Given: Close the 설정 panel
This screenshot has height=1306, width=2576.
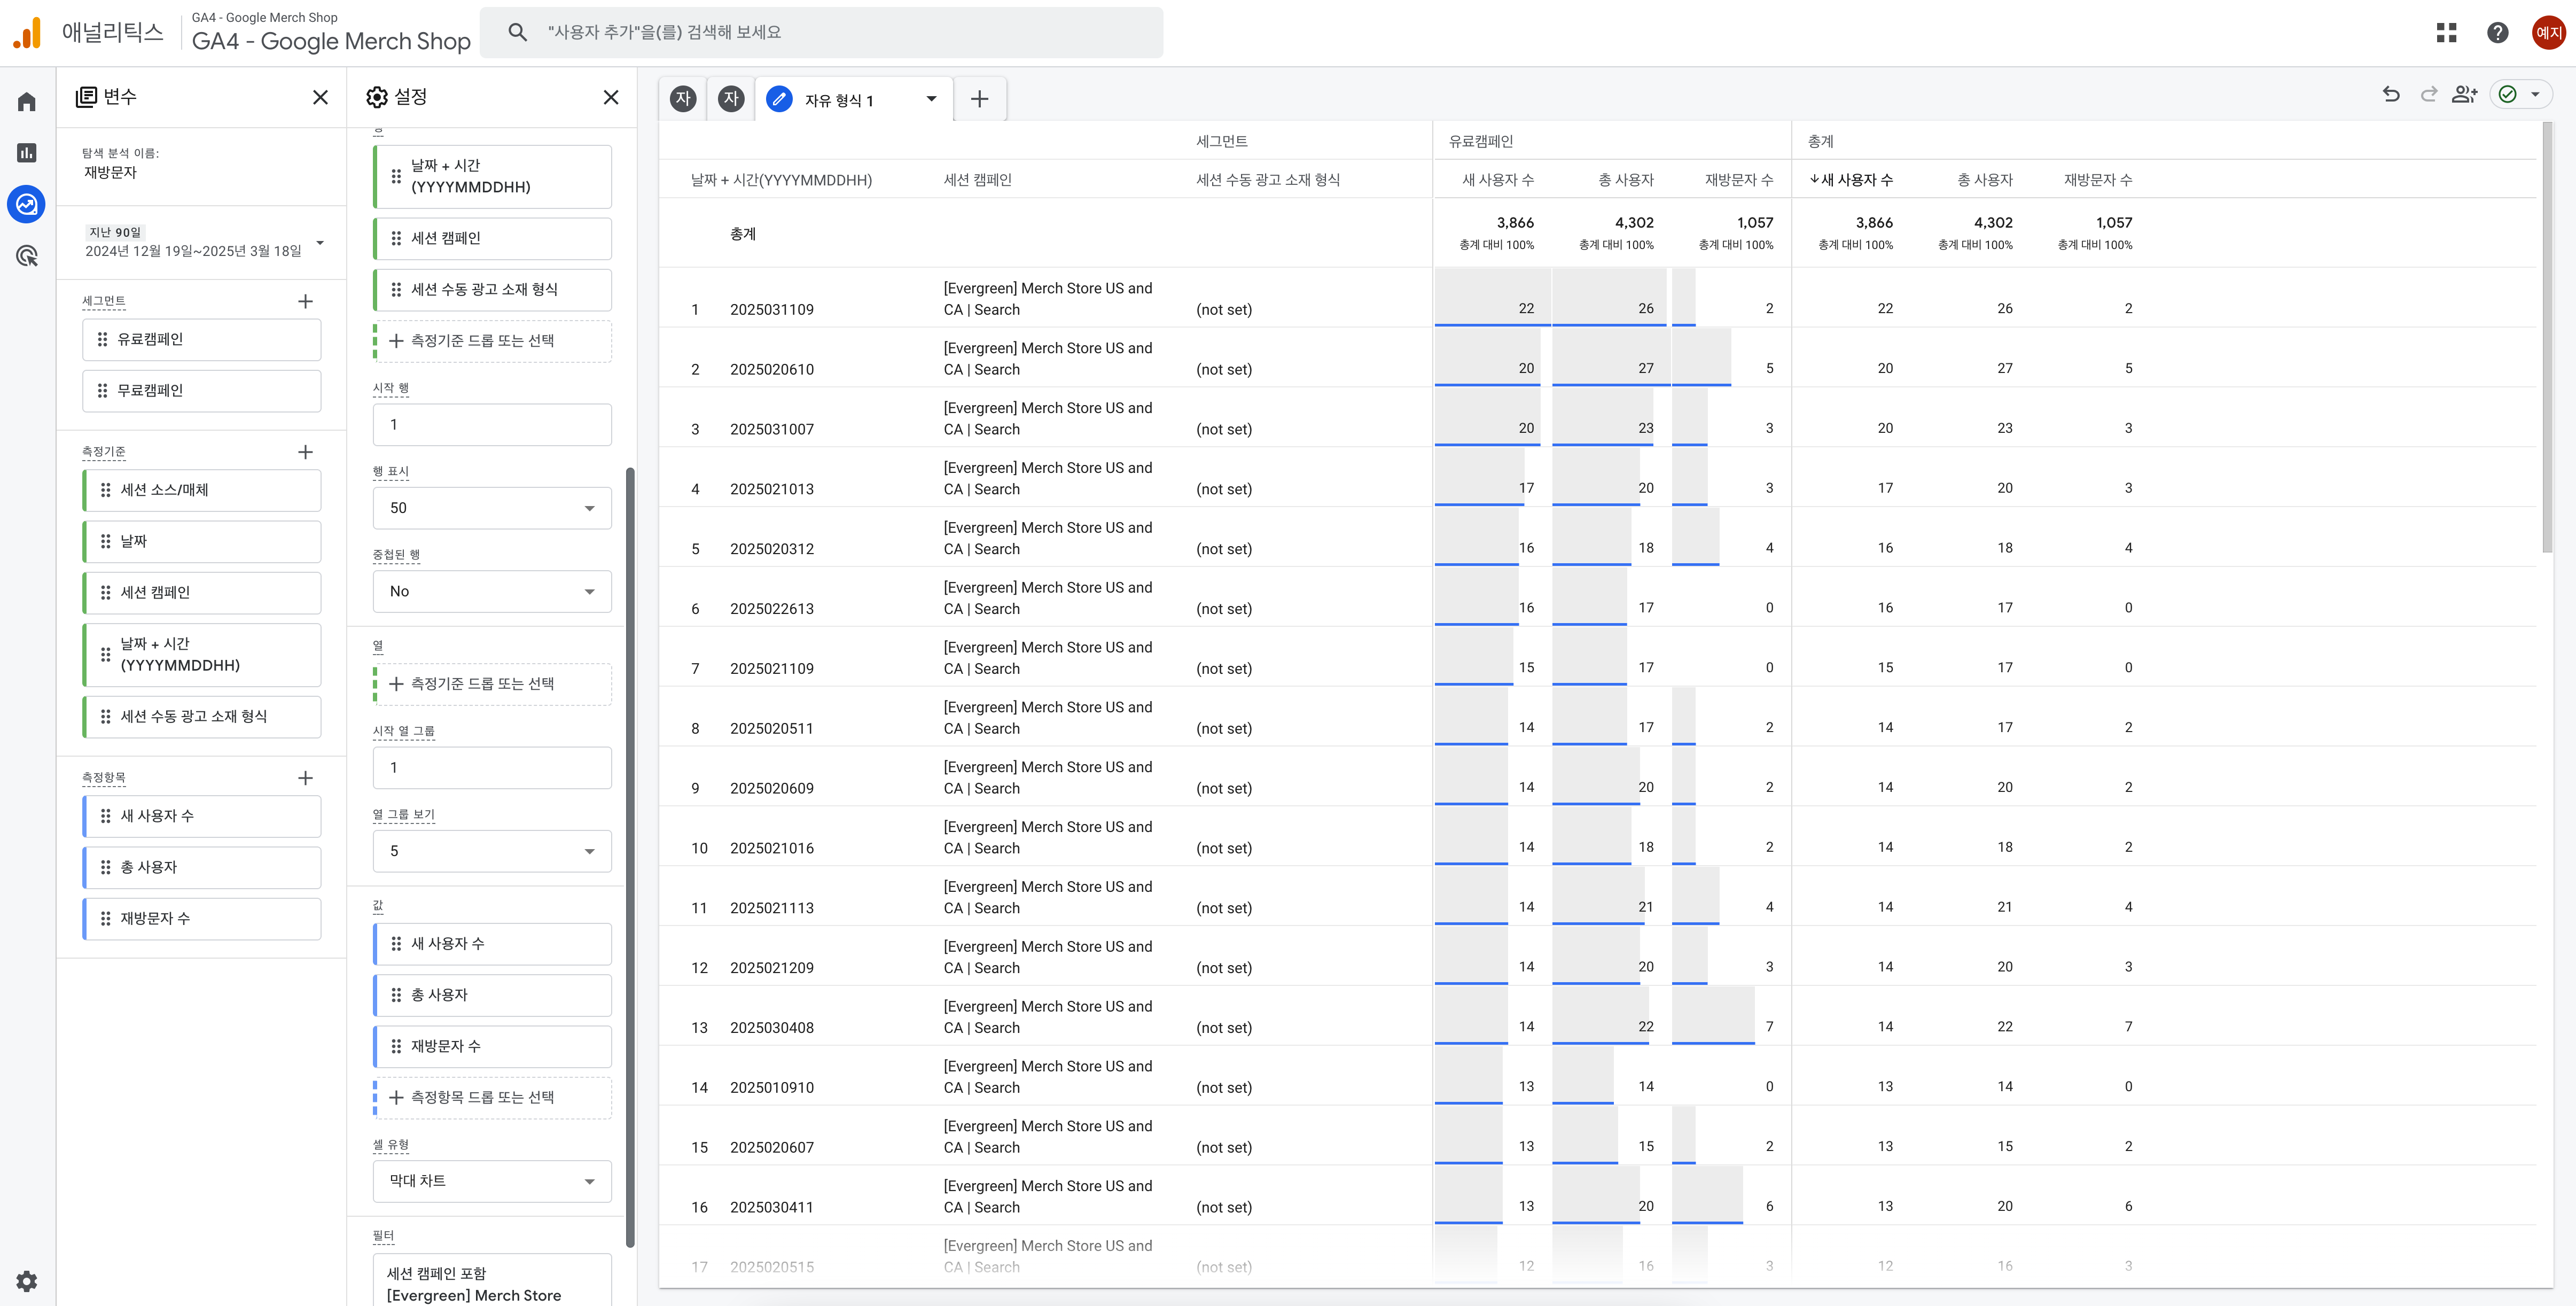Looking at the screenshot, I should (611, 97).
